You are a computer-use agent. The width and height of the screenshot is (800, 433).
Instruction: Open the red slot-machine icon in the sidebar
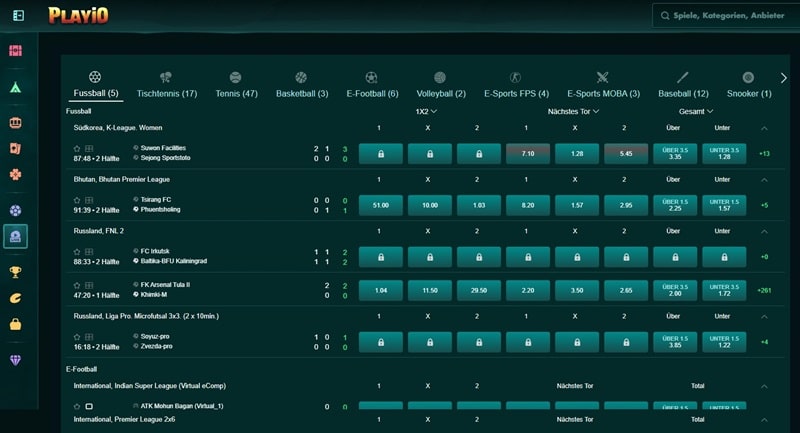(15, 50)
